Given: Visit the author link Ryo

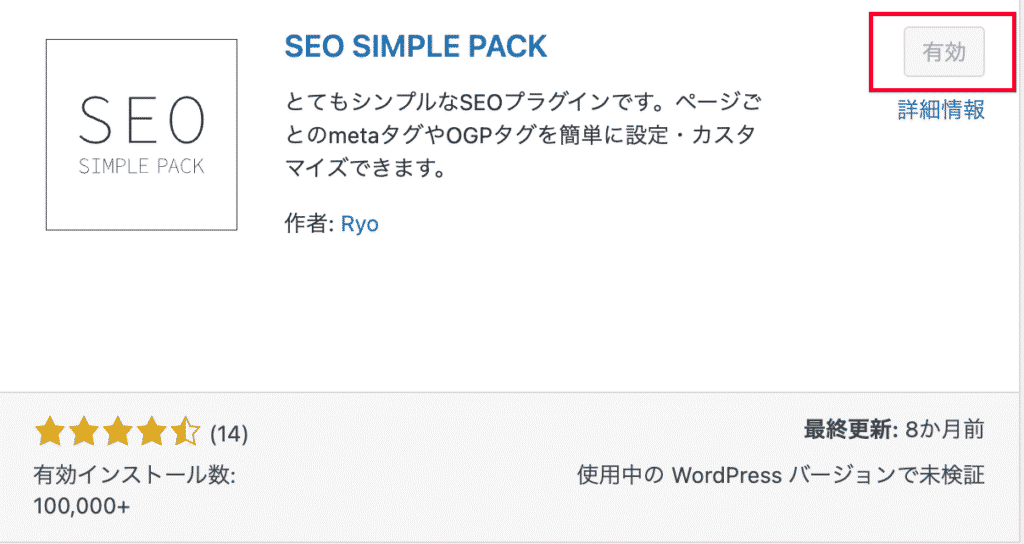Looking at the screenshot, I should point(360,224).
